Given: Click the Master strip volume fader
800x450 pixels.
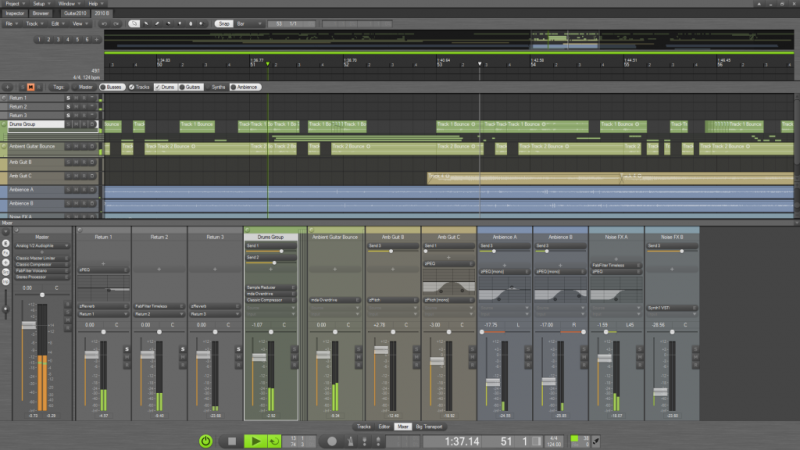Looking at the screenshot, I should [29, 325].
